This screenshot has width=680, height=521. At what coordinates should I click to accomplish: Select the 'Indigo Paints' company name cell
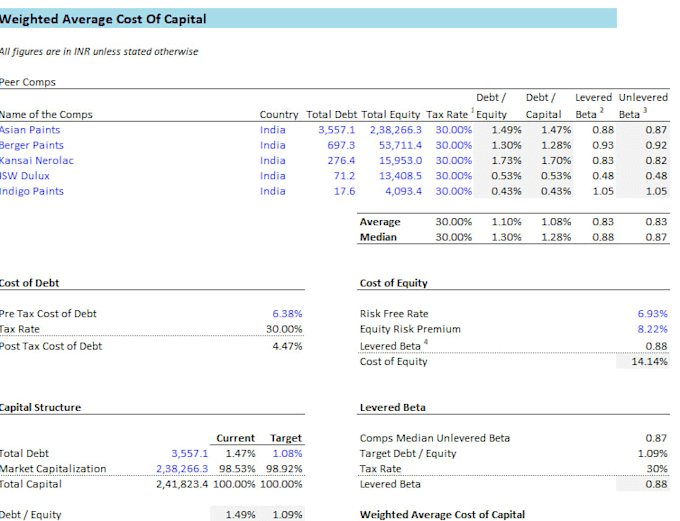(x=32, y=191)
